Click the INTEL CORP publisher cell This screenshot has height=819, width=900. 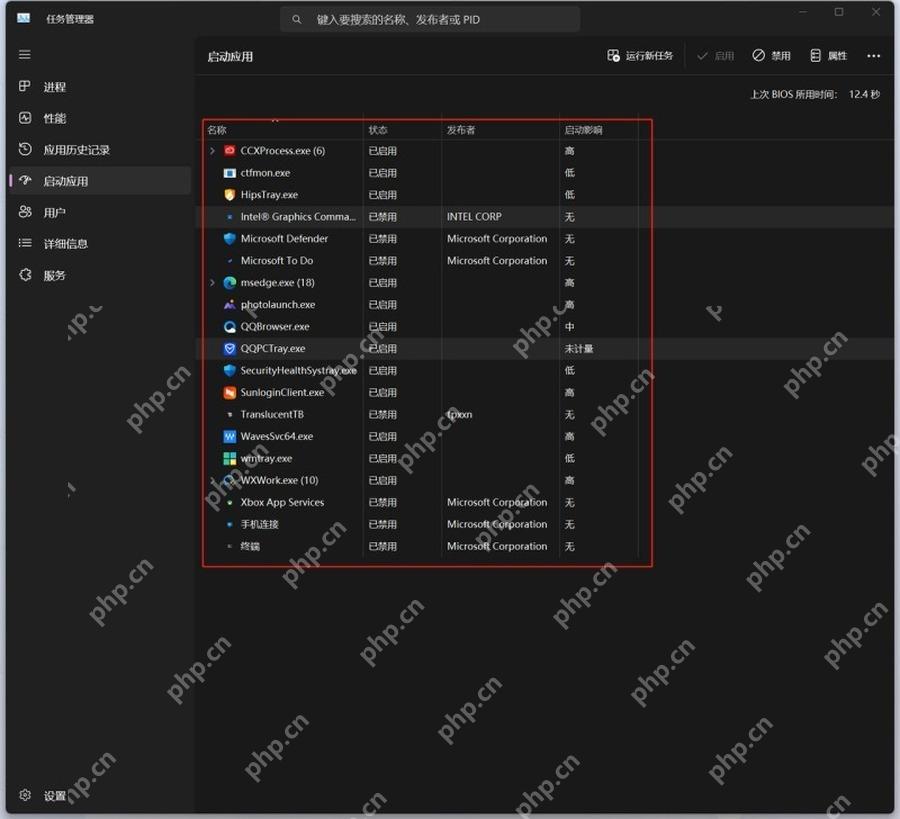point(474,216)
